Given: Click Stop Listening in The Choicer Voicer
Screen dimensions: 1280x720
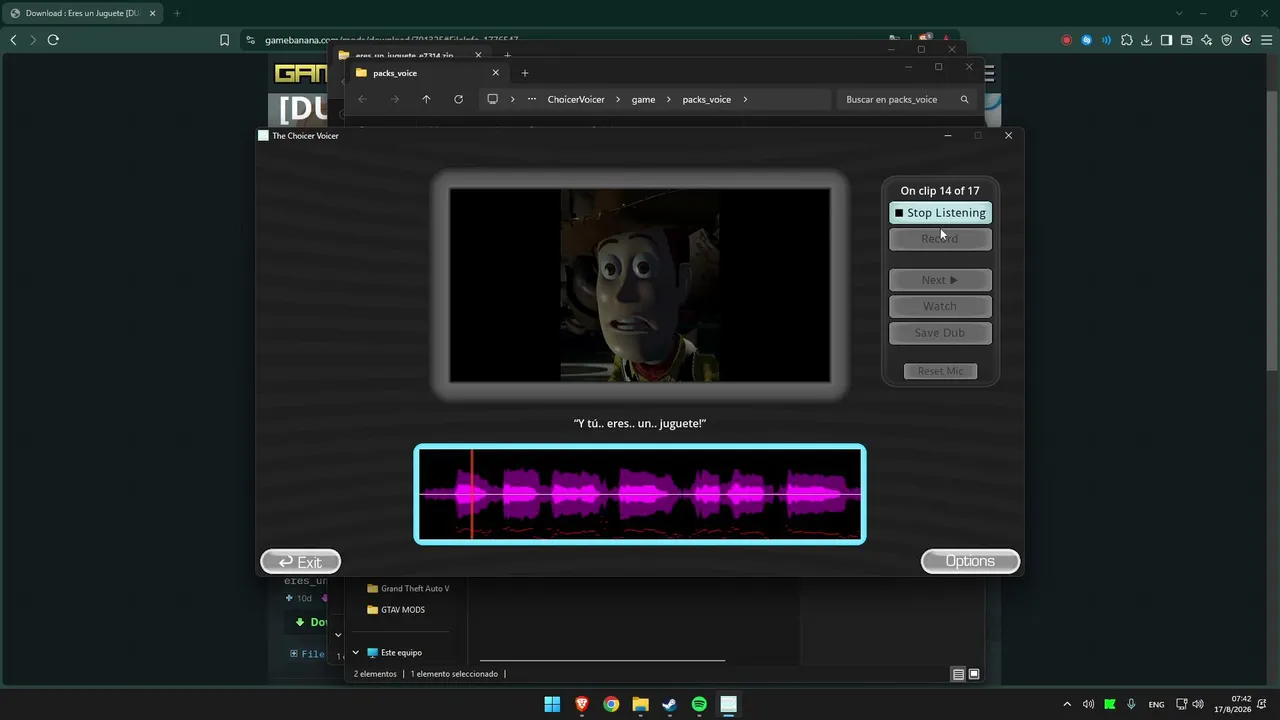Looking at the screenshot, I should point(940,213).
